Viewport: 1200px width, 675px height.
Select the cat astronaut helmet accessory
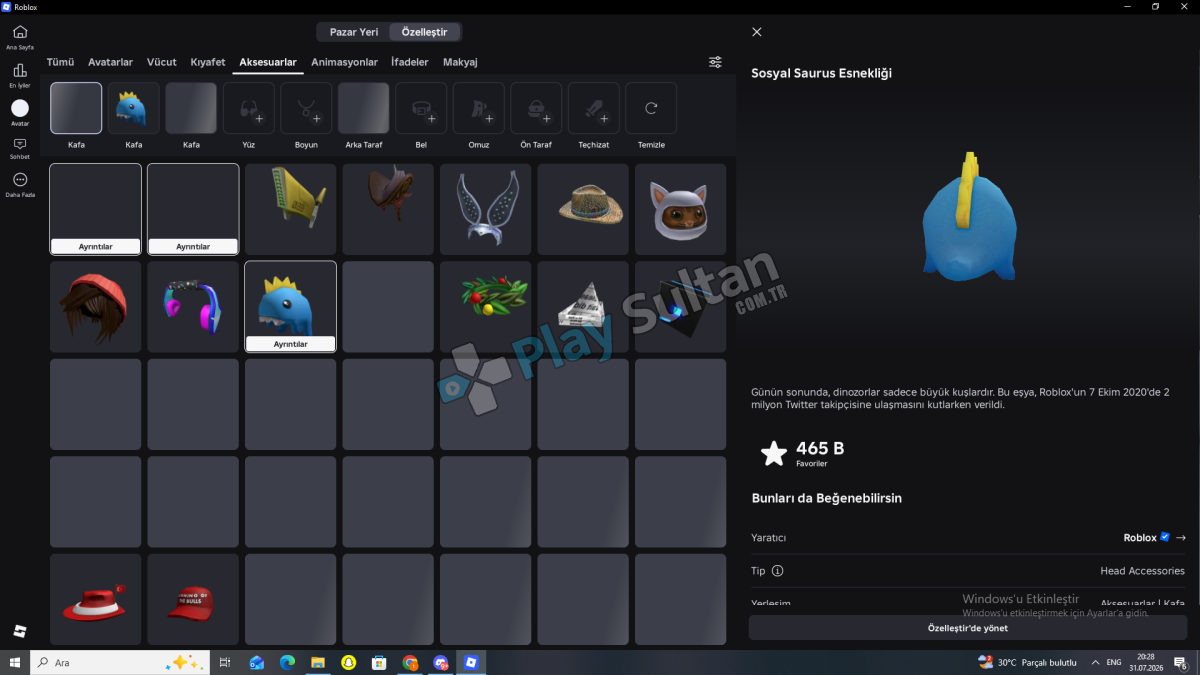(x=681, y=209)
